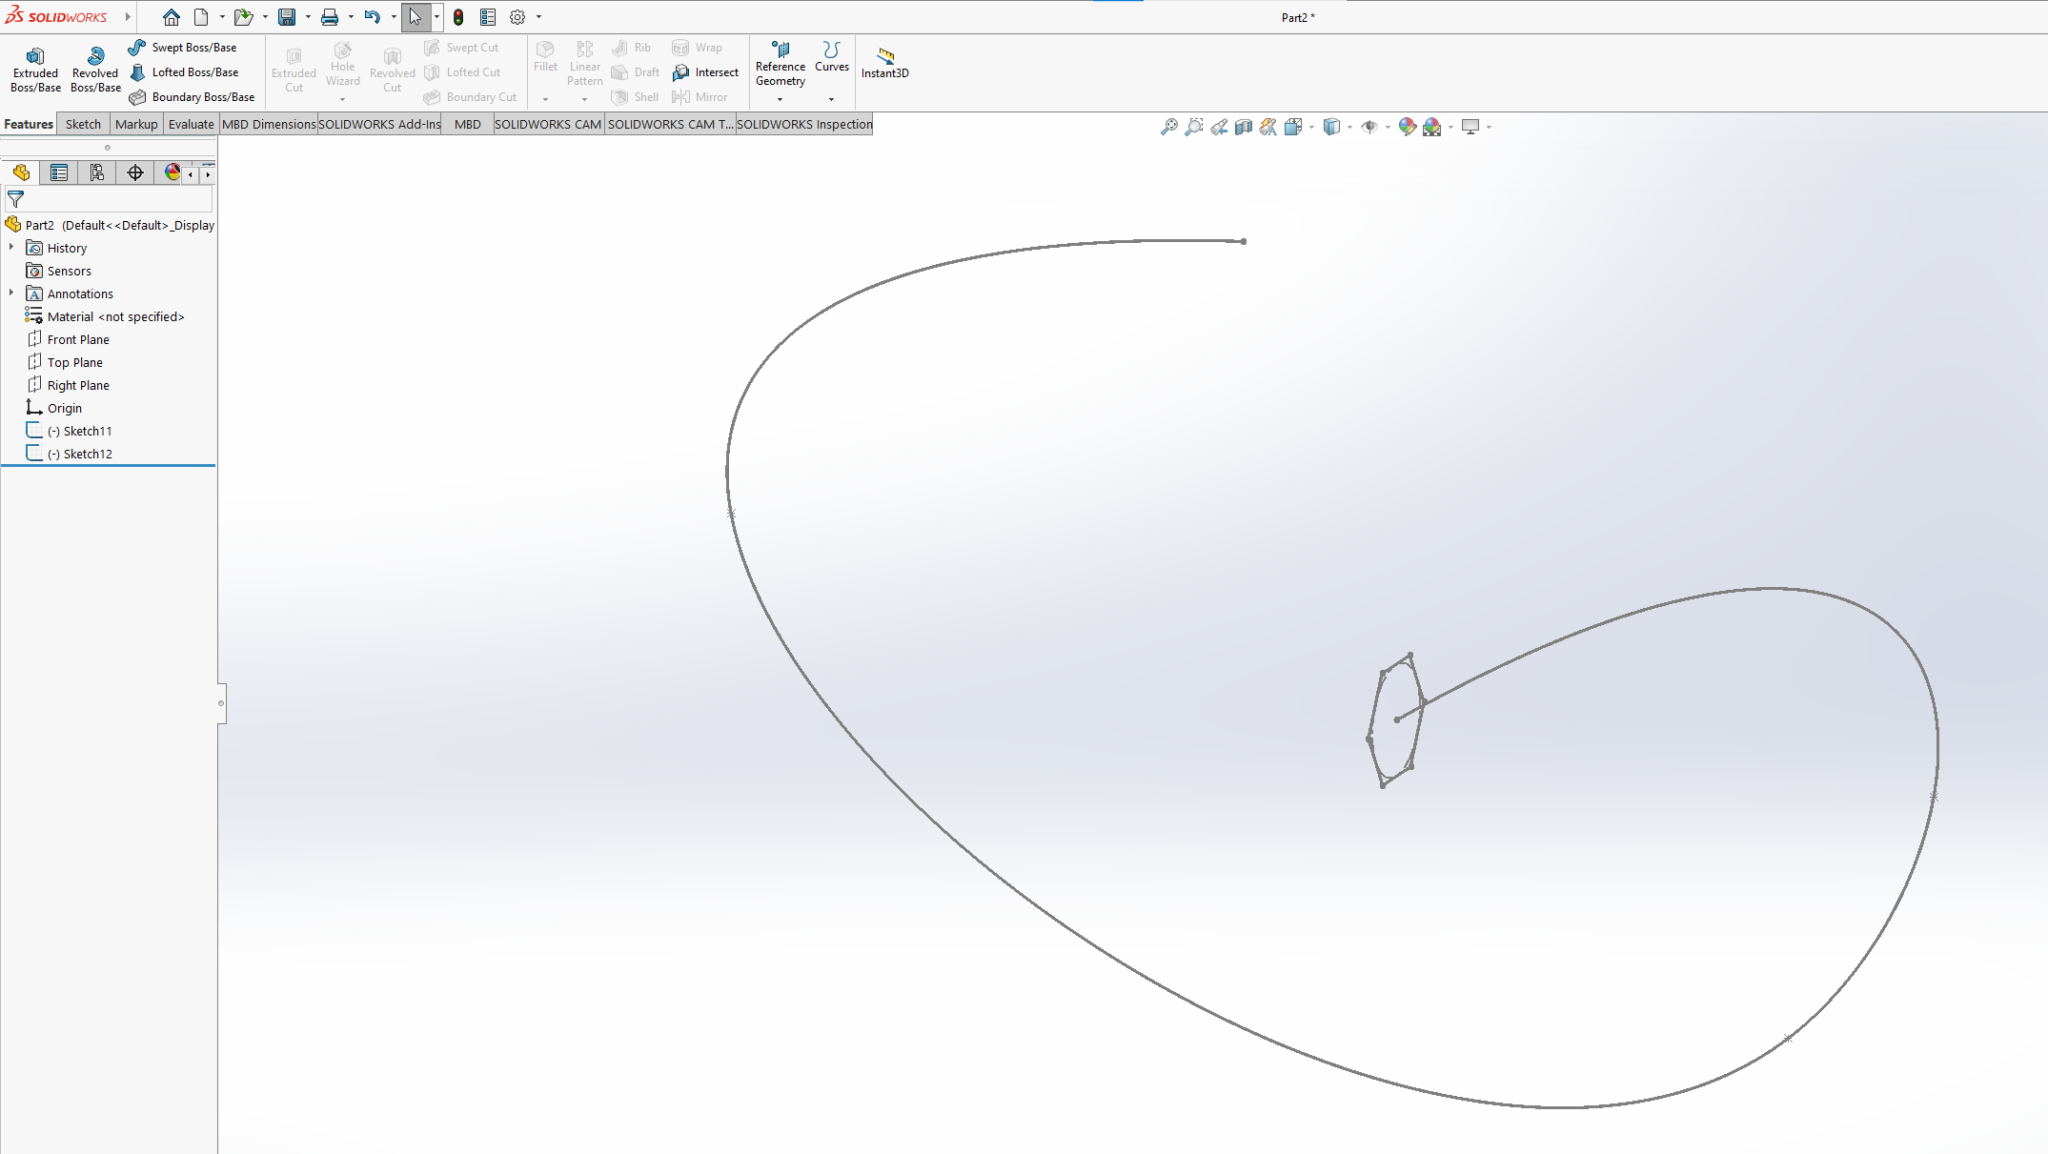Image resolution: width=2048 pixels, height=1154 pixels.
Task: Click the Lofted Boss/Base button
Action: point(193,71)
